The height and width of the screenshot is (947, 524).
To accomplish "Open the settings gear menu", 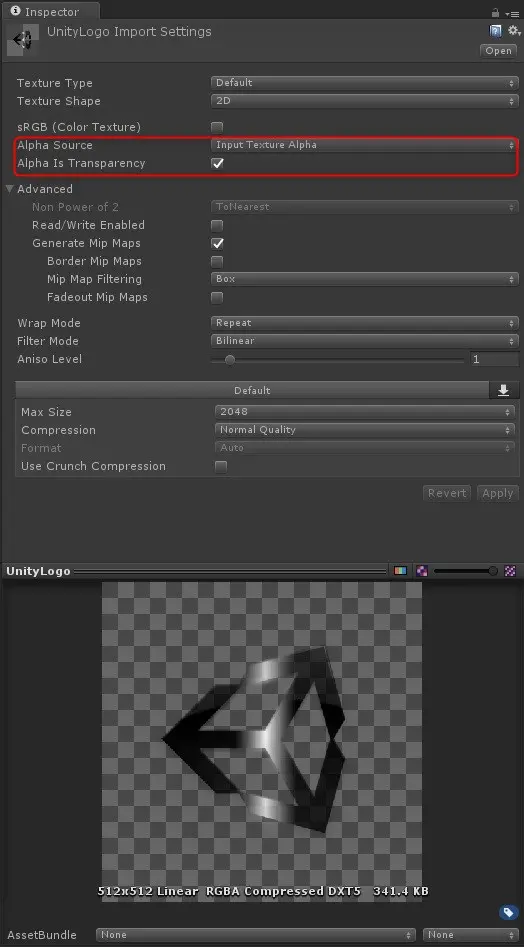I will click(514, 31).
